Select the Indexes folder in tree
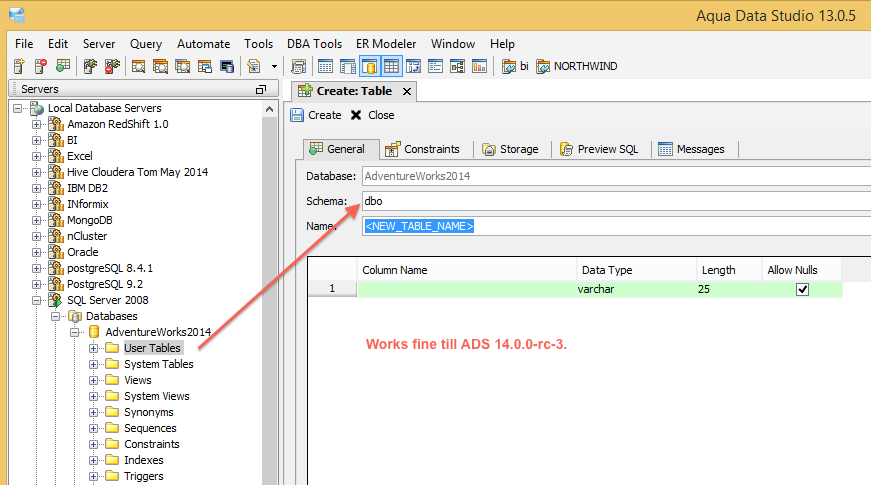The height and width of the screenshot is (485, 871). pyautogui.click(x=144, y=461)
